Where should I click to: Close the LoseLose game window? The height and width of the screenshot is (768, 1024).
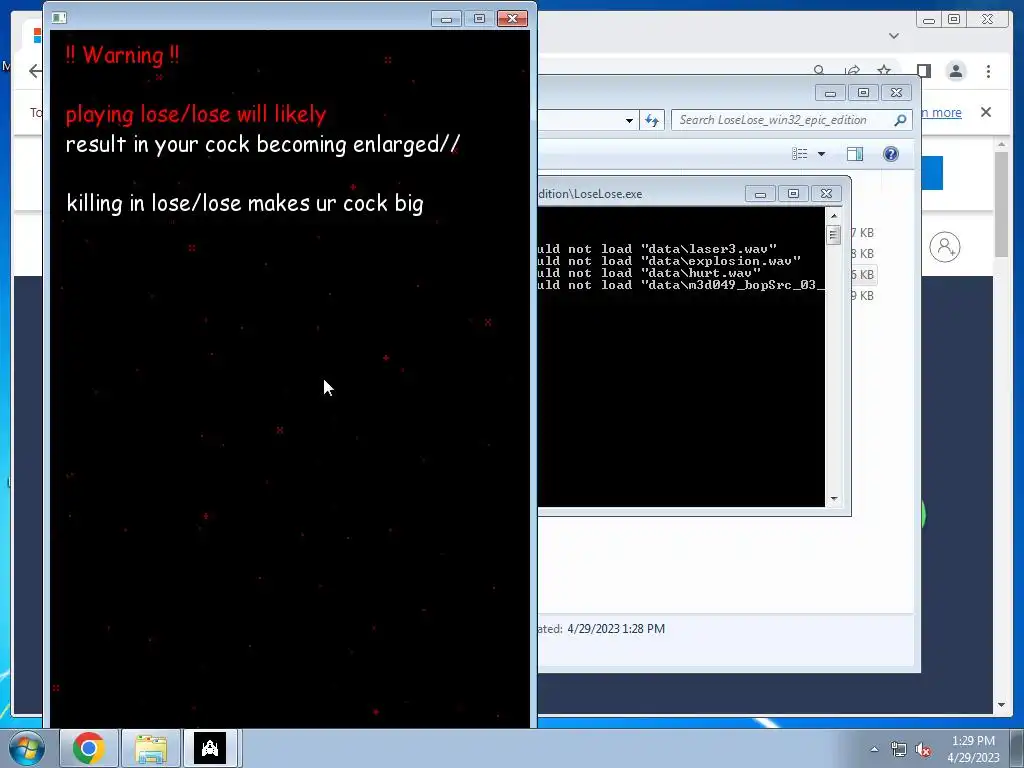[513, 19]
